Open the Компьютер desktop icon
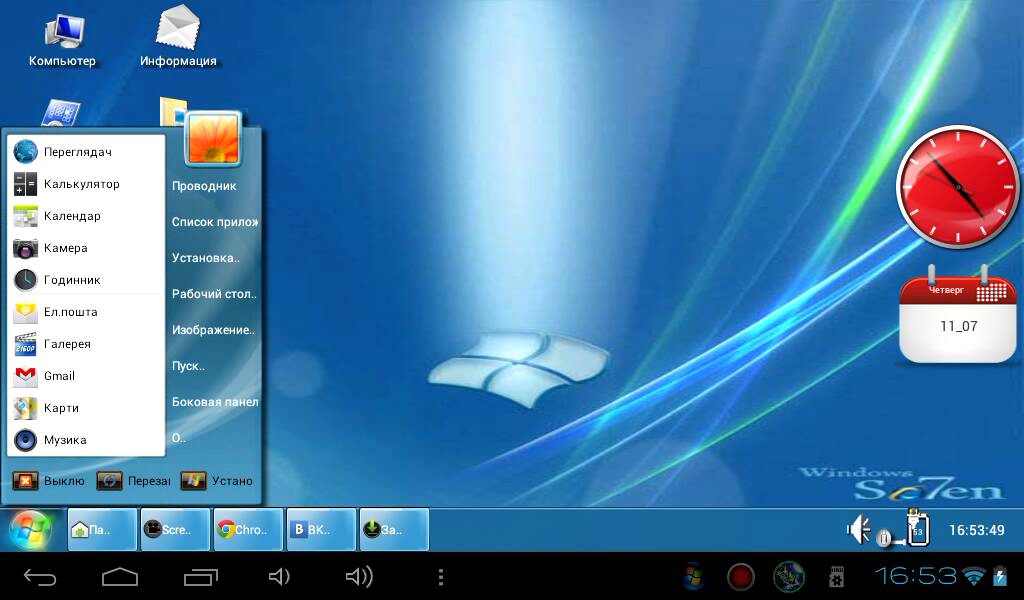 63,40
